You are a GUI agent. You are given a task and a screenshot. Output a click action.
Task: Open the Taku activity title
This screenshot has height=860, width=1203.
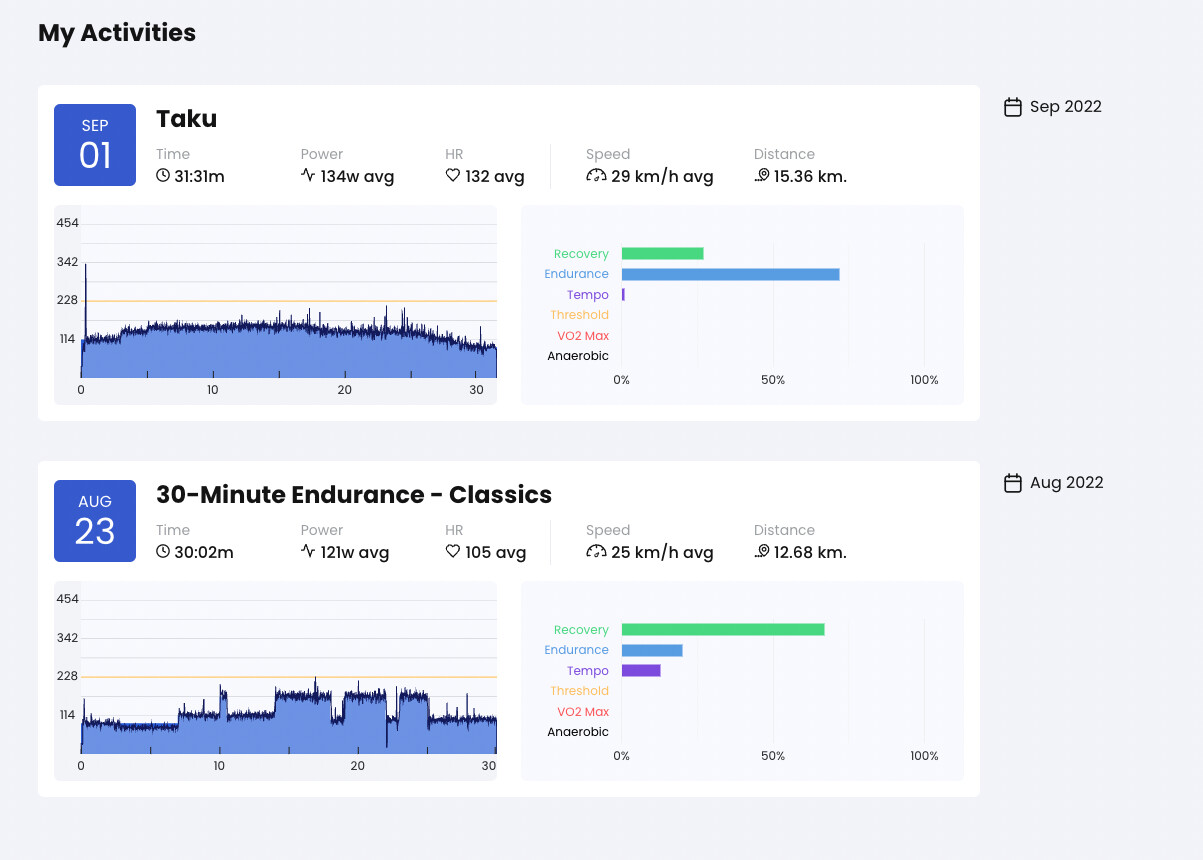pos(186,119)
